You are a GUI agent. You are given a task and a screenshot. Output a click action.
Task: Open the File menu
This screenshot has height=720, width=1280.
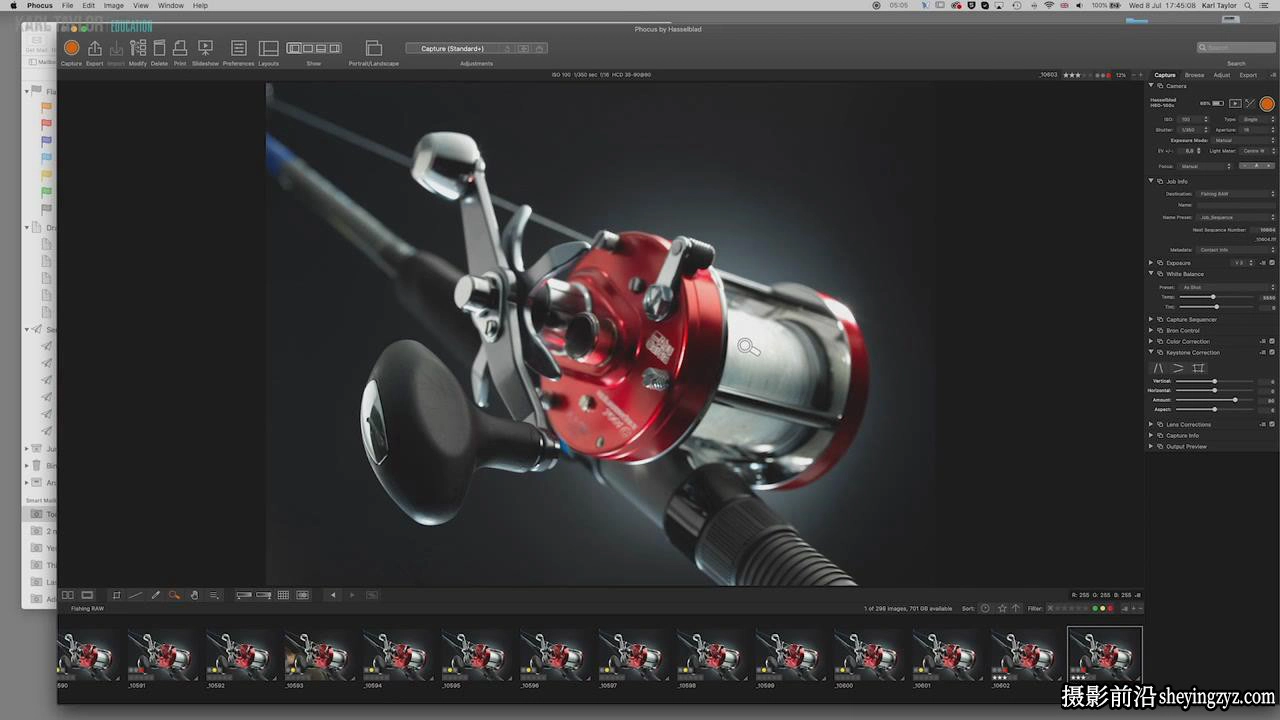(x=68, y=6)
